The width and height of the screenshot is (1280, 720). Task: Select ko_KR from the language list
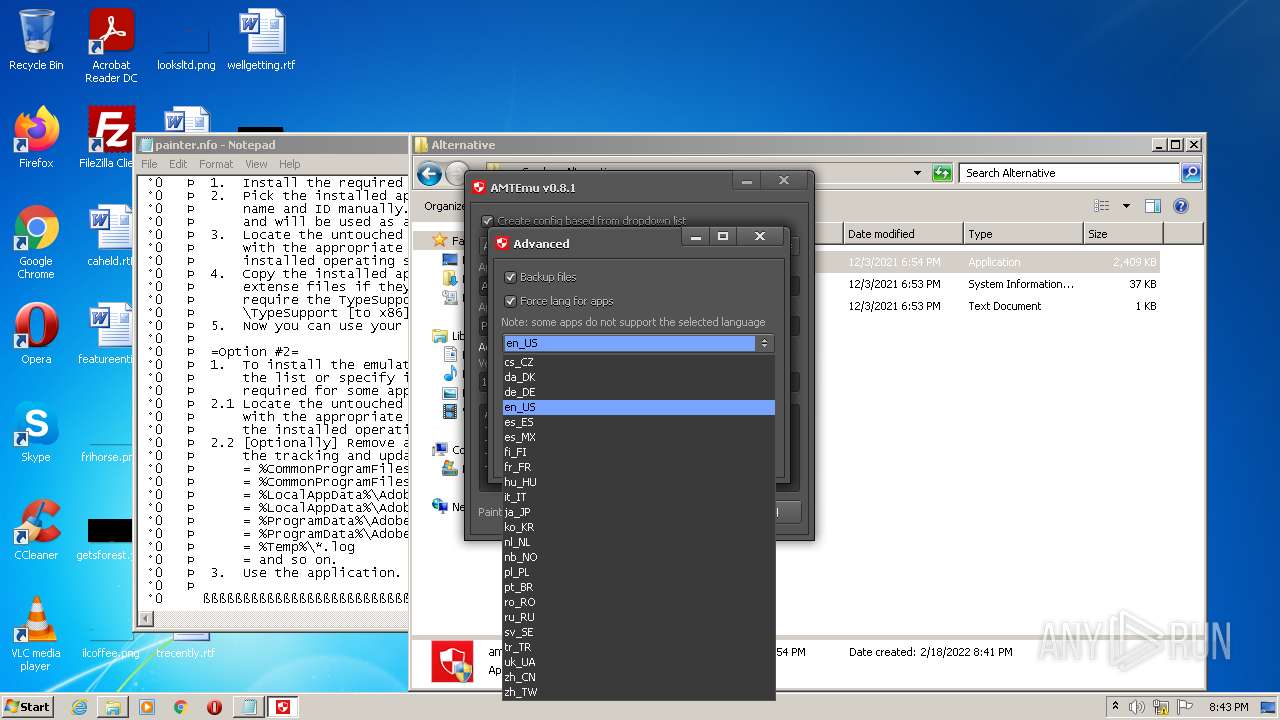click(x=638, y=527)
